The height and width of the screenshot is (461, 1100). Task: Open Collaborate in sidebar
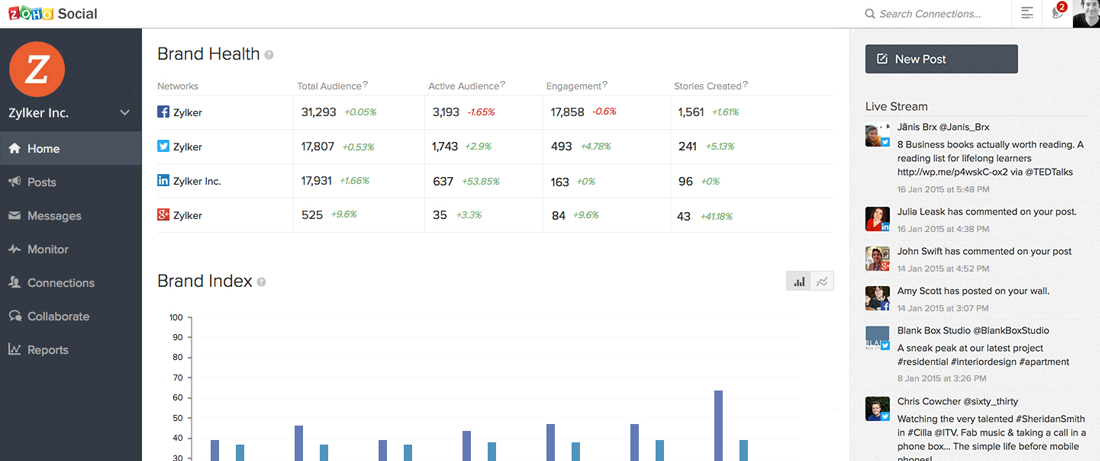(x=71, y=316)
